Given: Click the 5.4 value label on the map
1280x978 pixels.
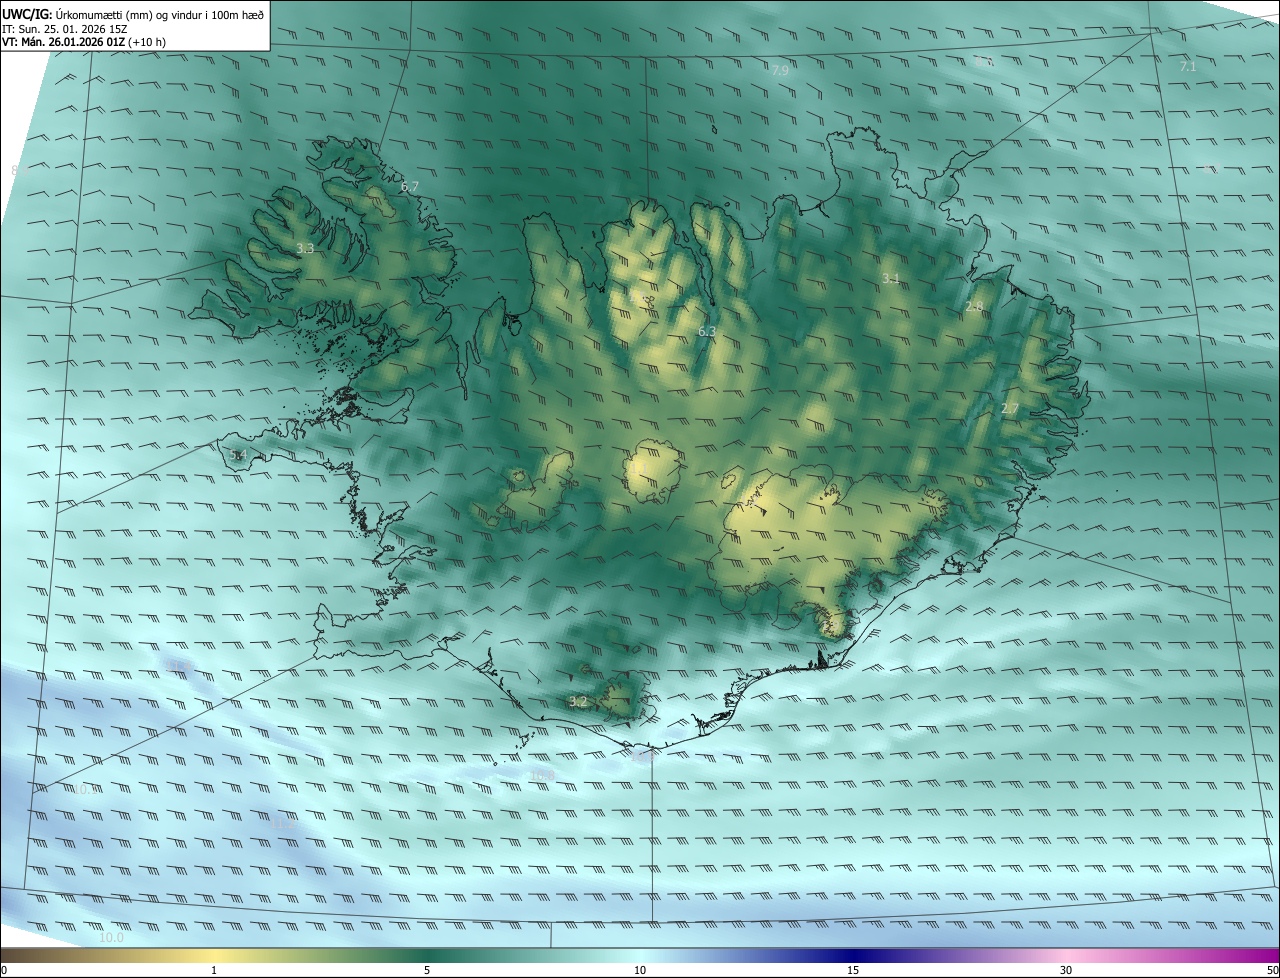Looking at the screenshot, I should tap(237, 455).
